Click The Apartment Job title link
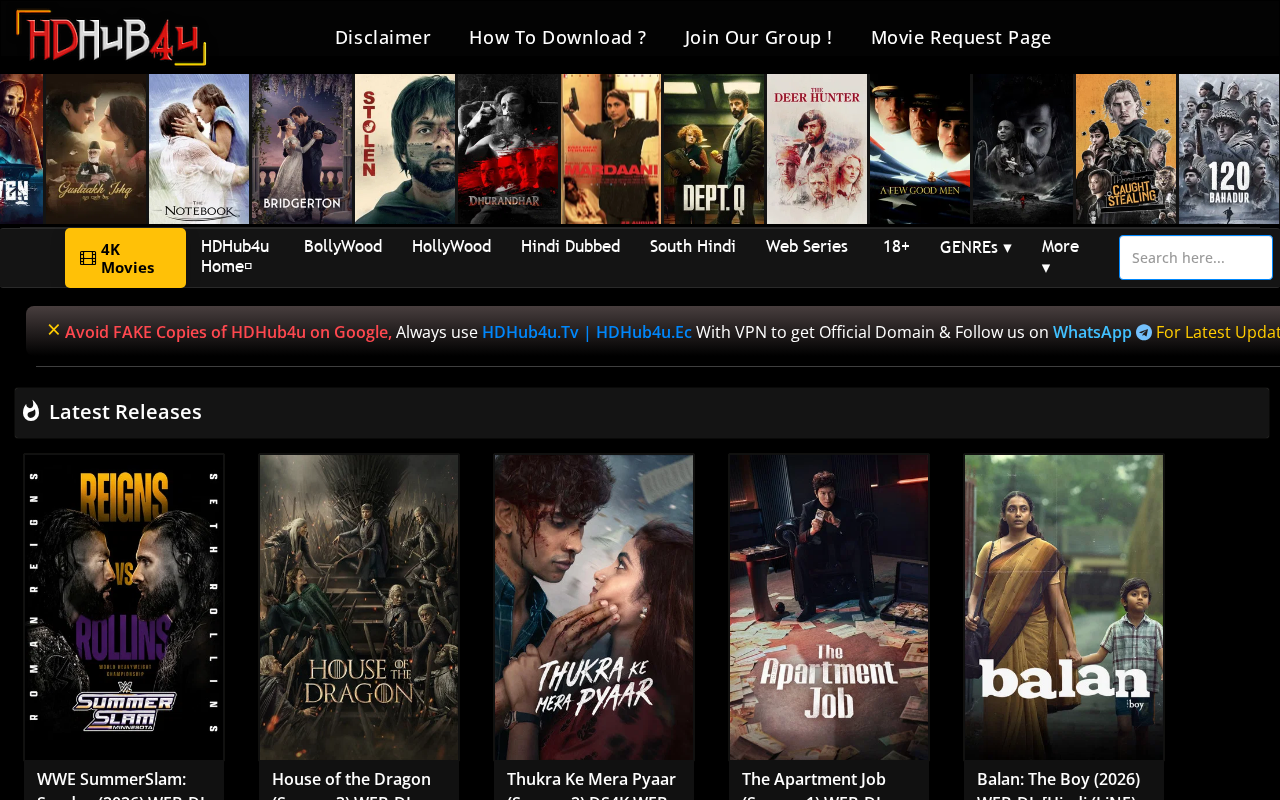The image size is (1280, 800). (814, 784)
